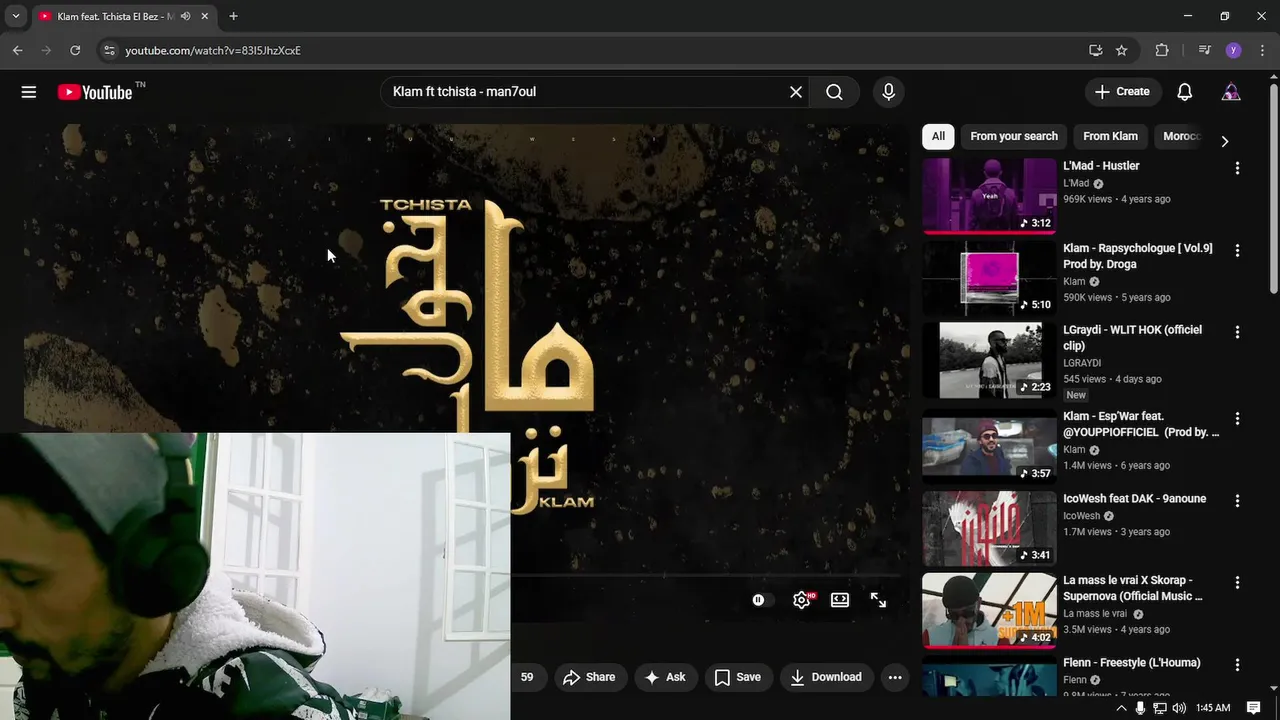The height and width of the screenshot is (720, 1280).
Task: Show hidden system tray icons
Action: click(1121, 708)
